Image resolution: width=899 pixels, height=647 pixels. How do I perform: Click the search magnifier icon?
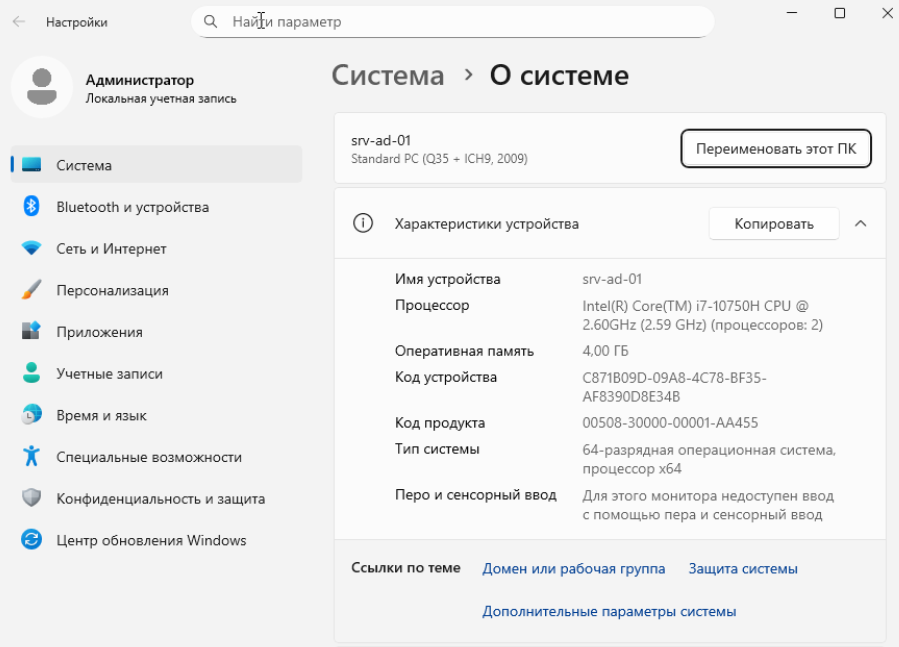pyautogui.click(x=210, y=22)
